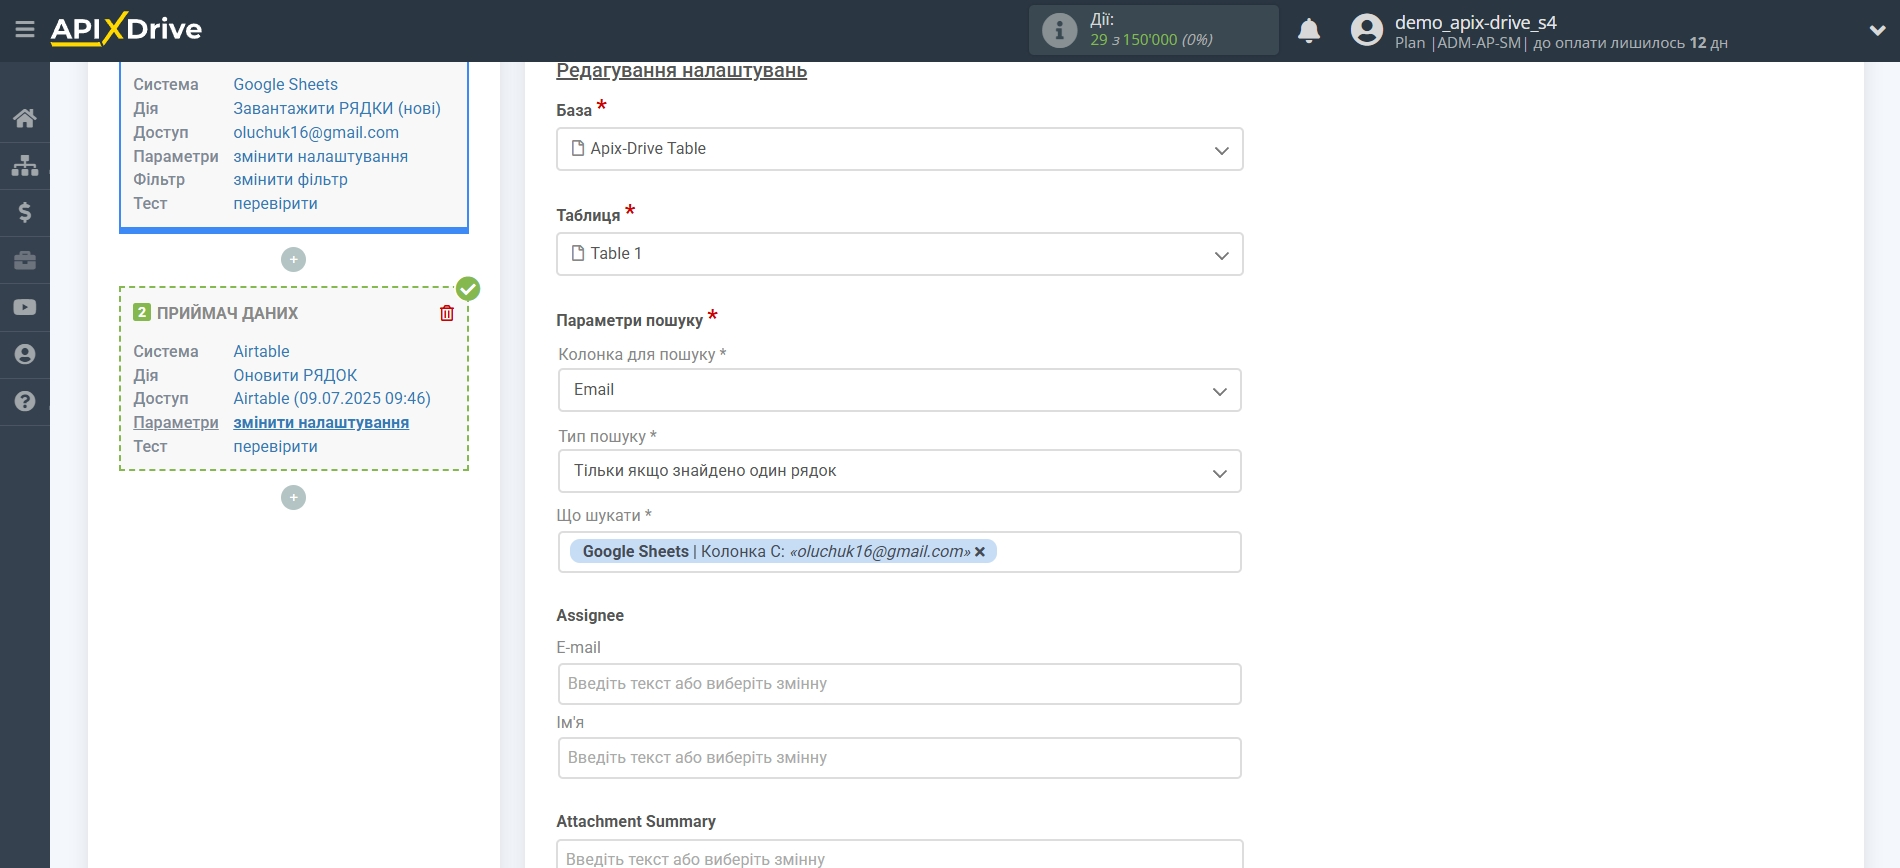Click the Assignee Ім'я input field
This screenshot has width=1900, height=868.
(x=900, y=758)
